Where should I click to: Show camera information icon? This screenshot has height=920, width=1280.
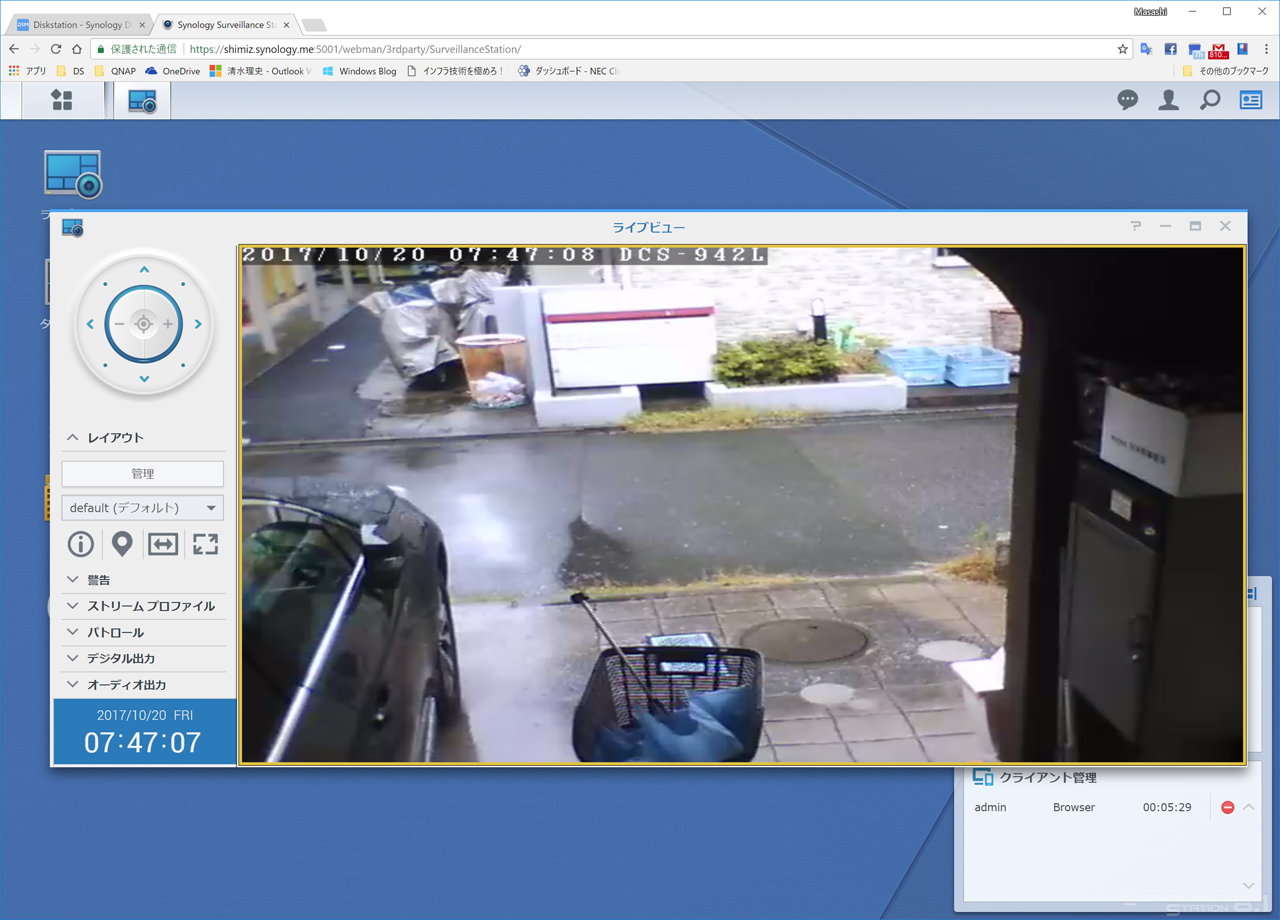80,544
